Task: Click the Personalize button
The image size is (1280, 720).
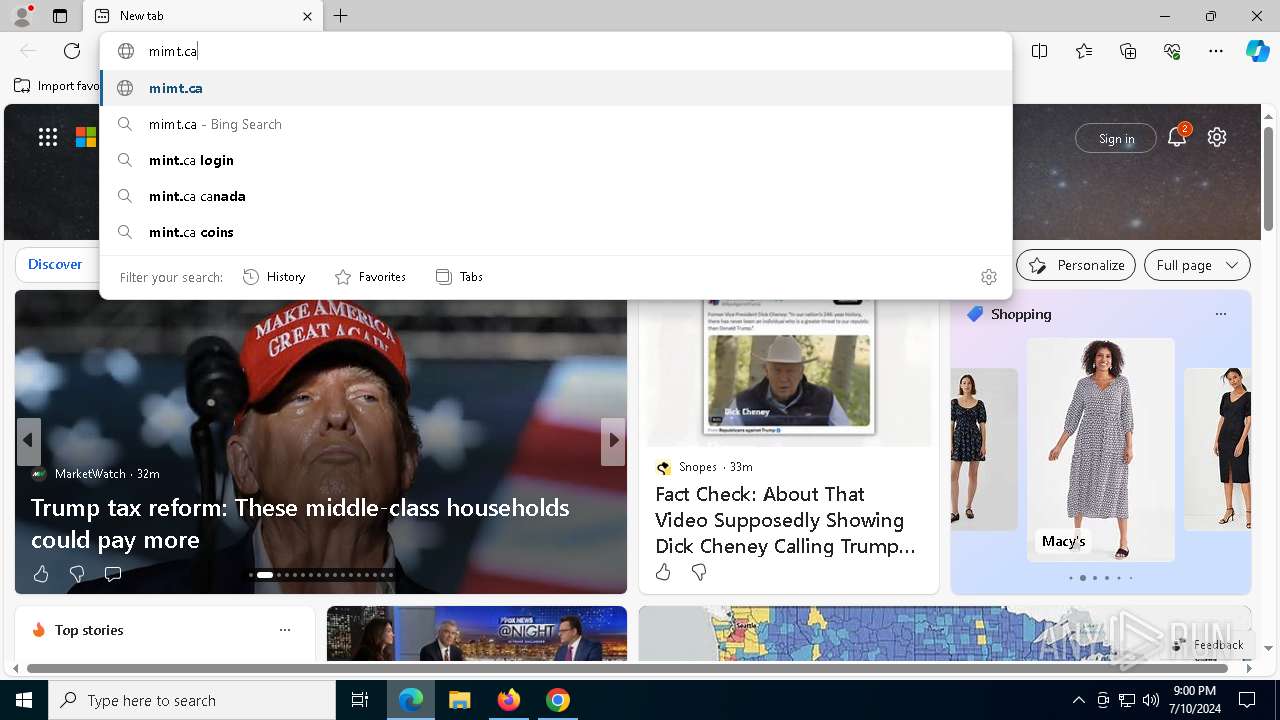Action: [x=1076, y=265]
